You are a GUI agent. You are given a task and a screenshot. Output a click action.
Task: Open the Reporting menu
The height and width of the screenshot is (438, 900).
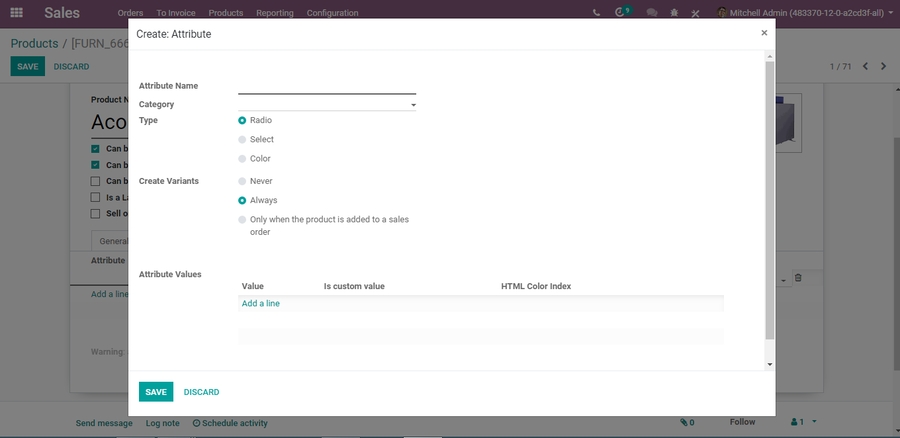274,13
